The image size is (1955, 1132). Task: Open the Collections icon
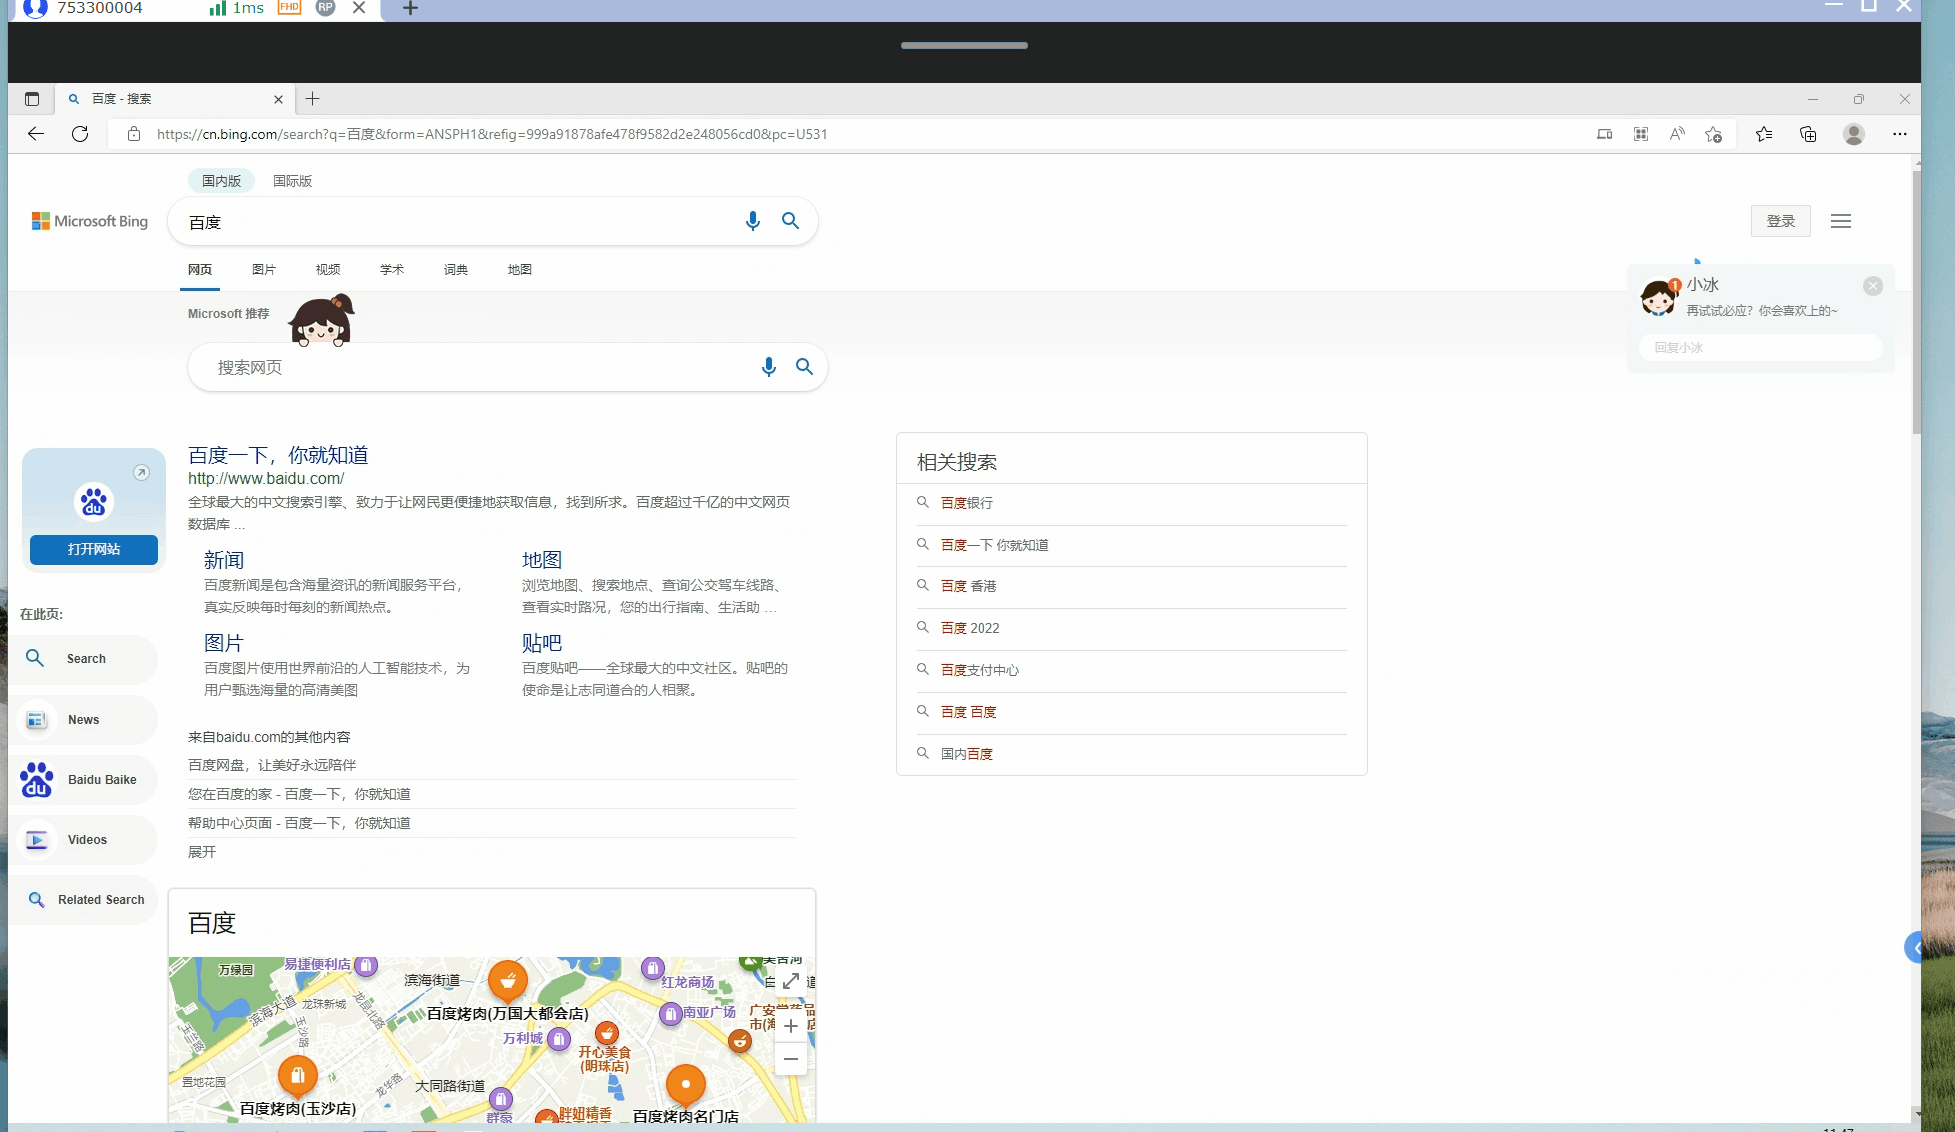click(x=1808, y=134)
